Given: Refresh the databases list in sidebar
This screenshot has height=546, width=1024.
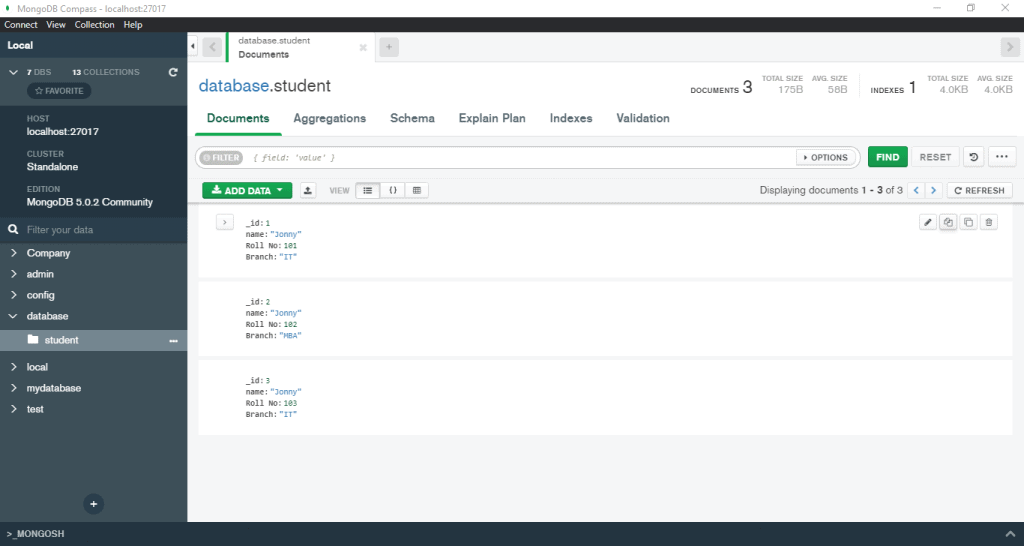Looking at the screenshot, I should pos(173,72).
